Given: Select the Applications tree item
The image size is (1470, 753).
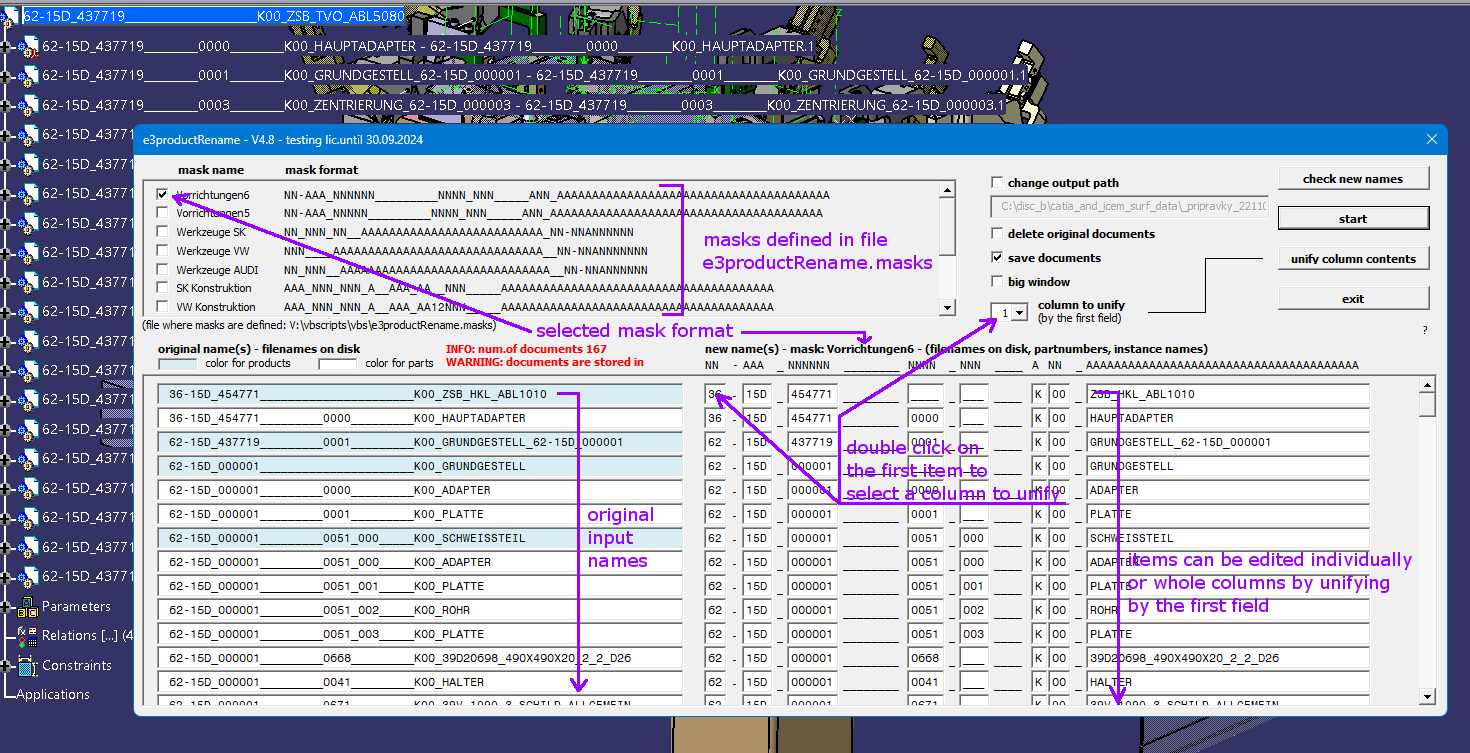Looking at the screenshot, I should [53, 695].
